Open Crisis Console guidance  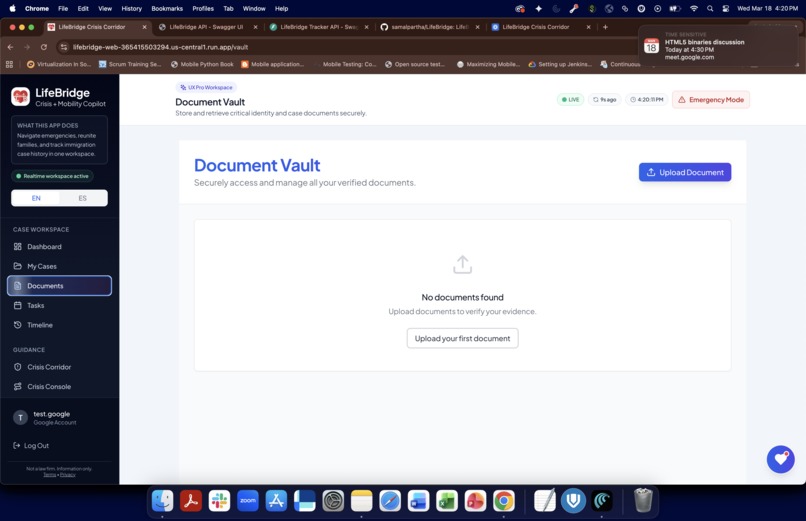click(59, 386)
